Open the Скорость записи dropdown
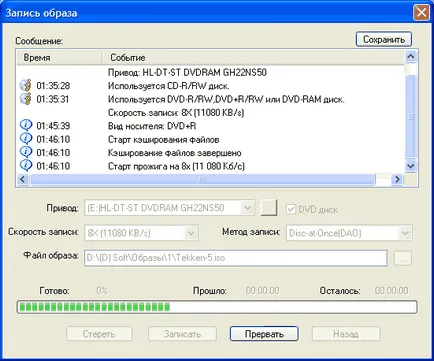Viewport: 434px width, 361px height. tap(191, 233)
